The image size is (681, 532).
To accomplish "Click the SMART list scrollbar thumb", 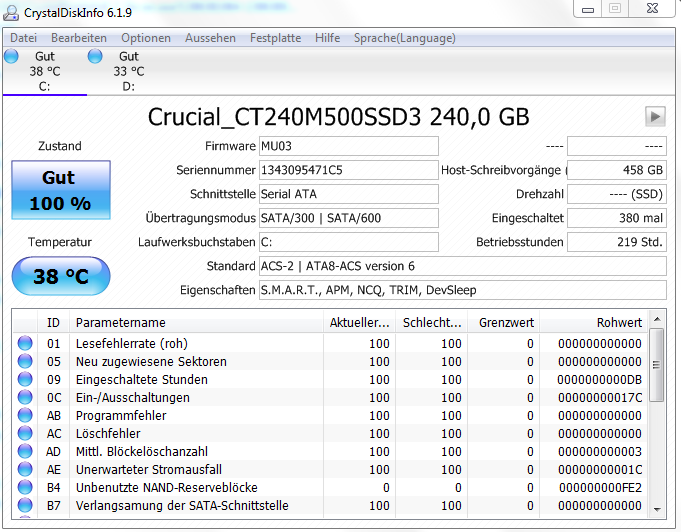I will (657, 365).
